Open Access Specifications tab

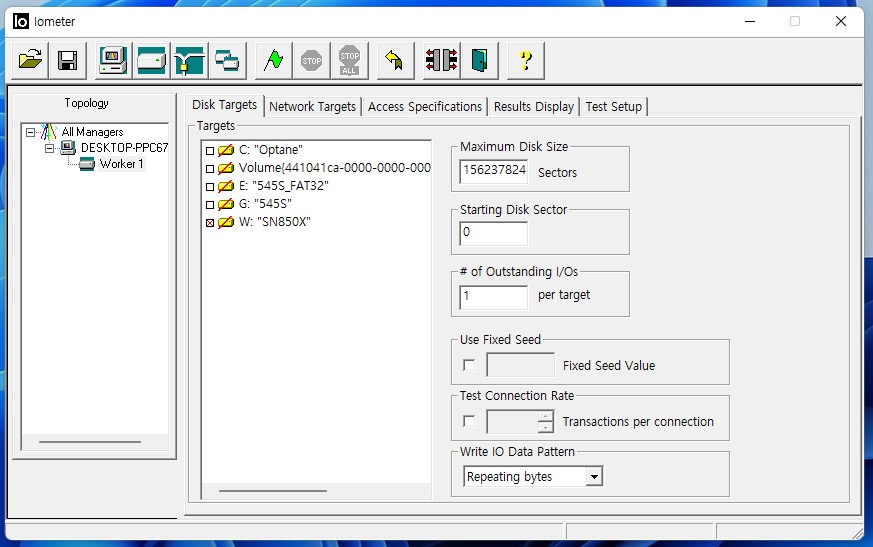pyautogui.click(x=425, y=106)
